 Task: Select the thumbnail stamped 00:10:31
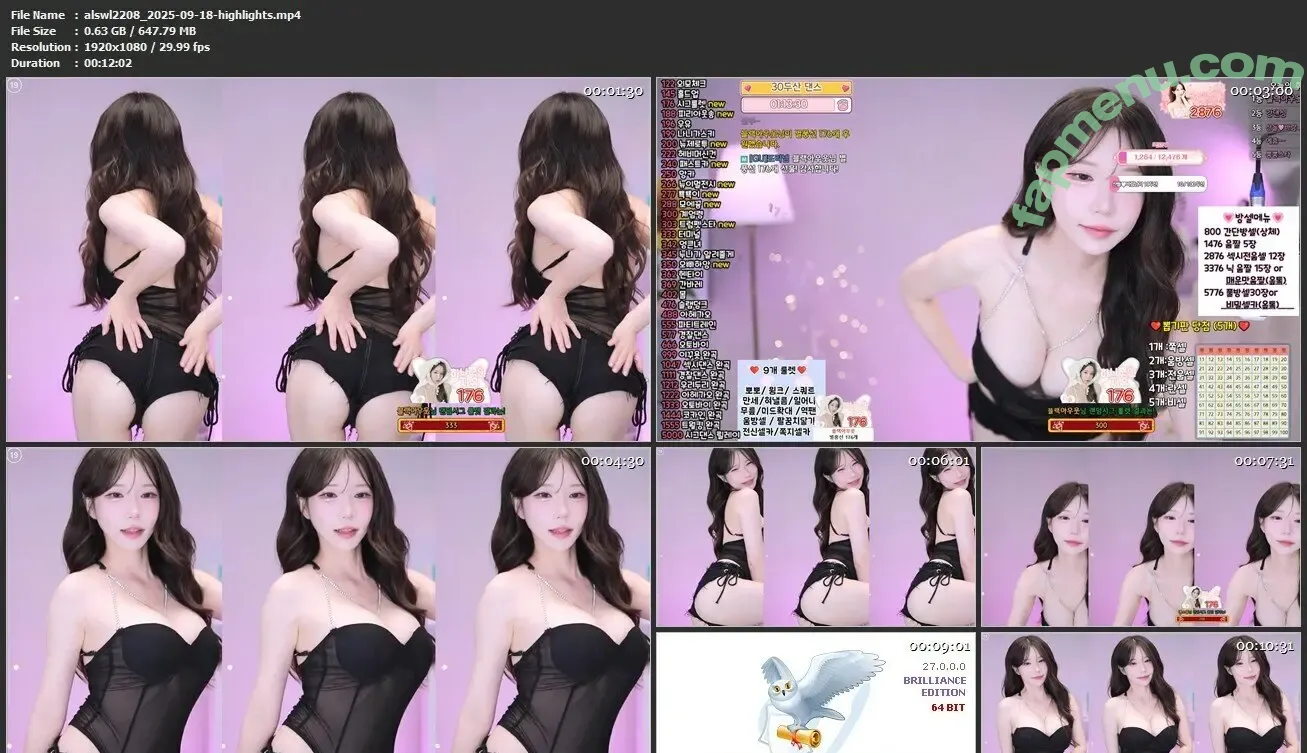(1140, 692)
